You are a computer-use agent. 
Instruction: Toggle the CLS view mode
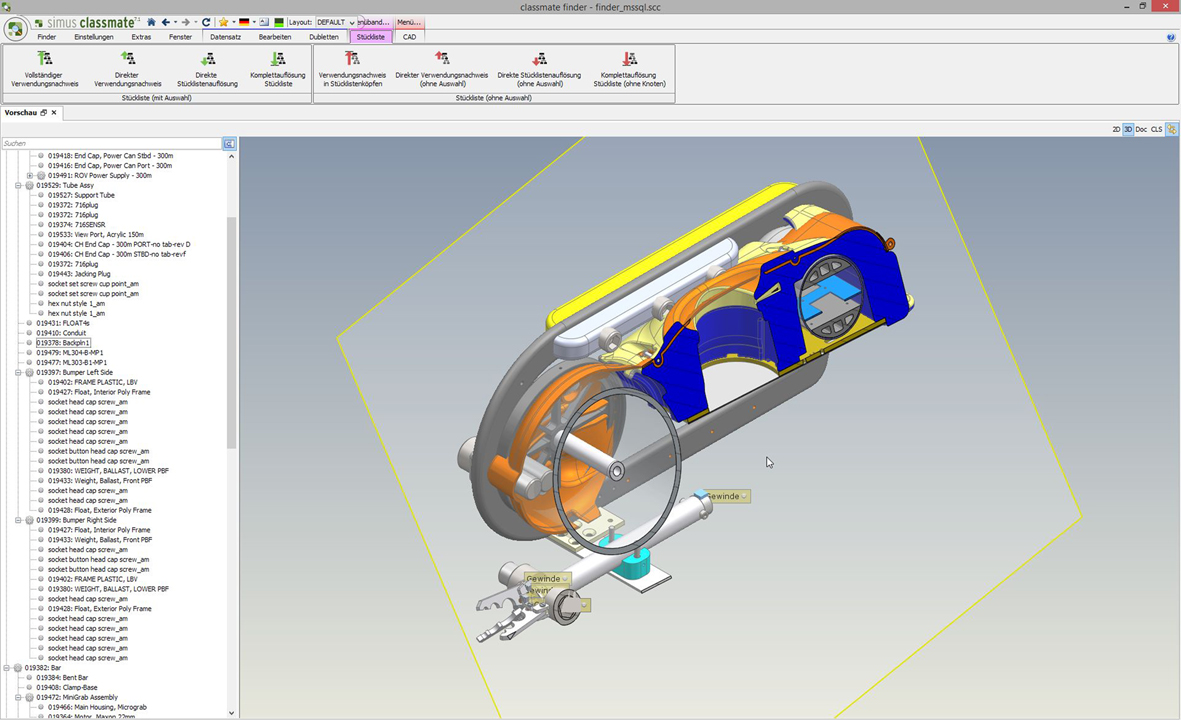click(1157, 130)
